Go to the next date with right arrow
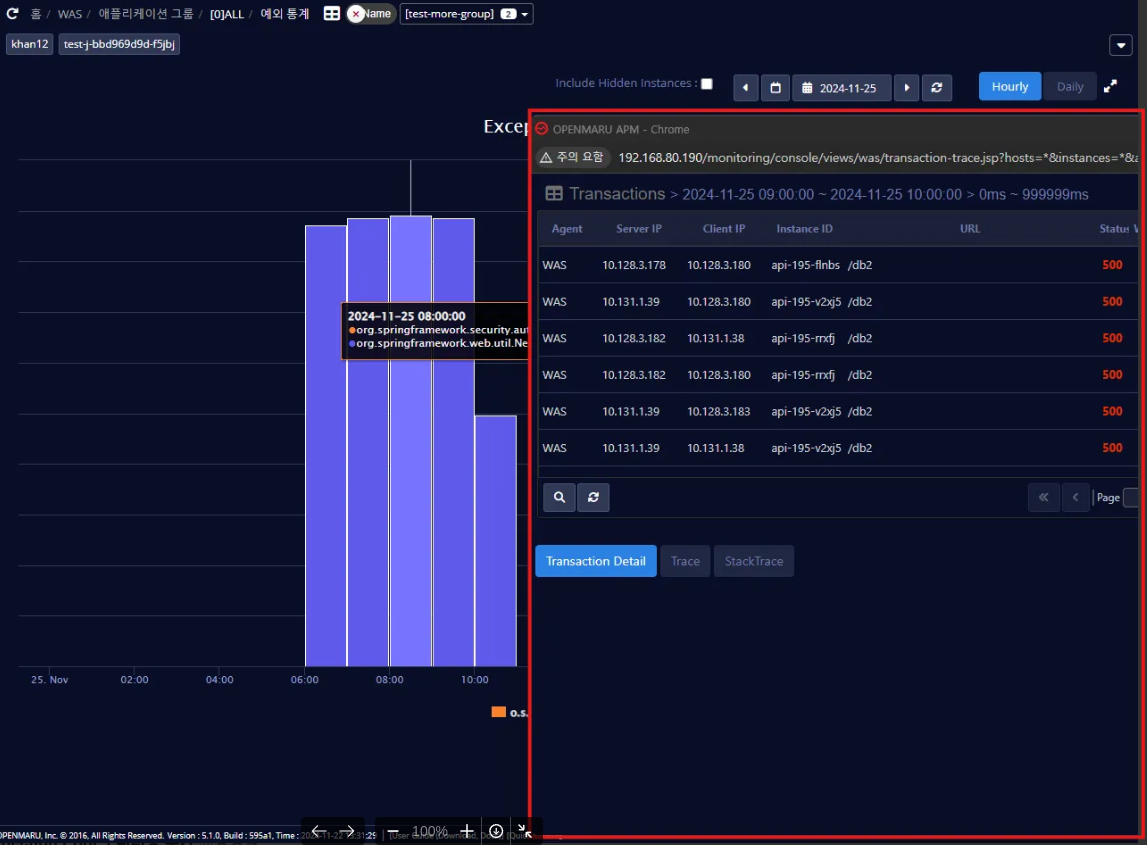Image resolution: width=1147 pixels, height=845 pixels. pyautogui.click(x=906, y=88)
